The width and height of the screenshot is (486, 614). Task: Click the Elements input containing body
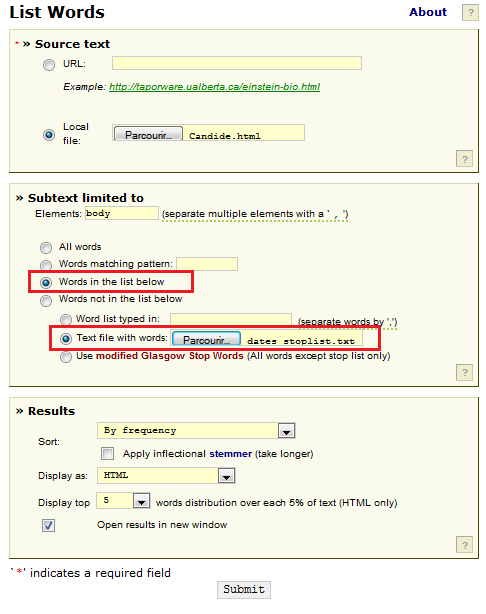[122, 213]
